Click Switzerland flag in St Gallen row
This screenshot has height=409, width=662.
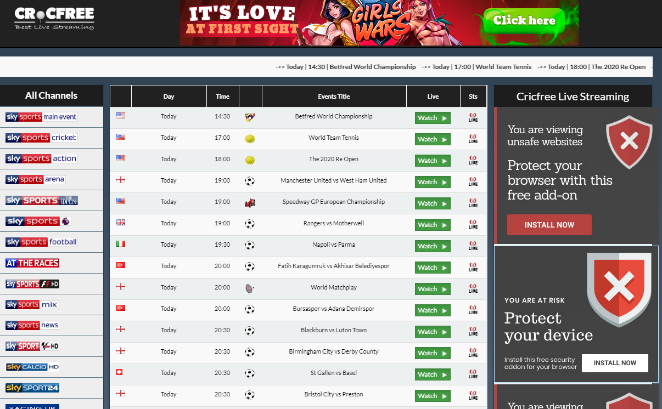point(119,372)
